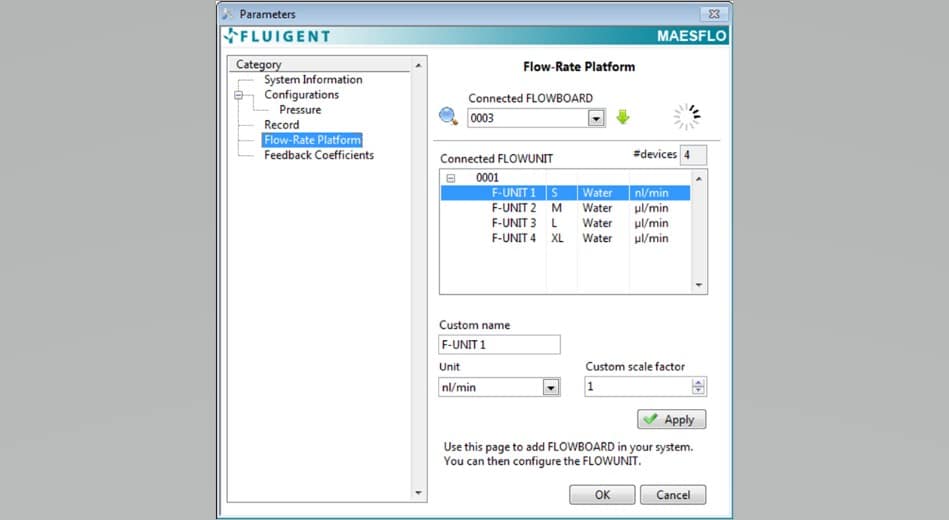
Task: Click the Custom name input field
Action: click(499, 344)
